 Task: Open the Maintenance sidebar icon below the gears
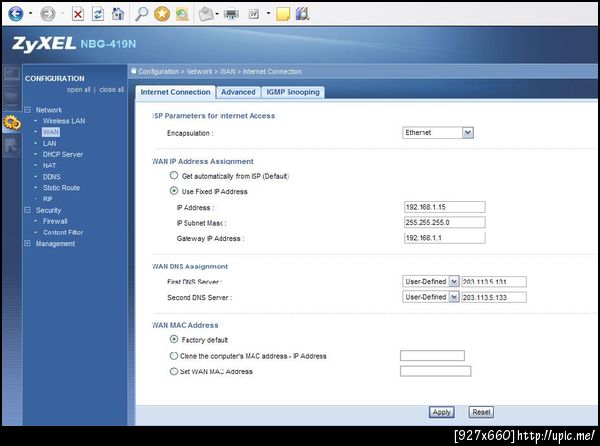click(x=11, y=147)
